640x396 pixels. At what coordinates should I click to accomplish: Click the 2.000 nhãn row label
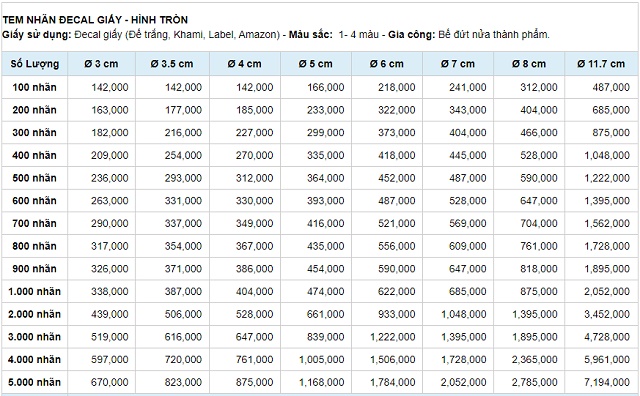tap(35, 314)
